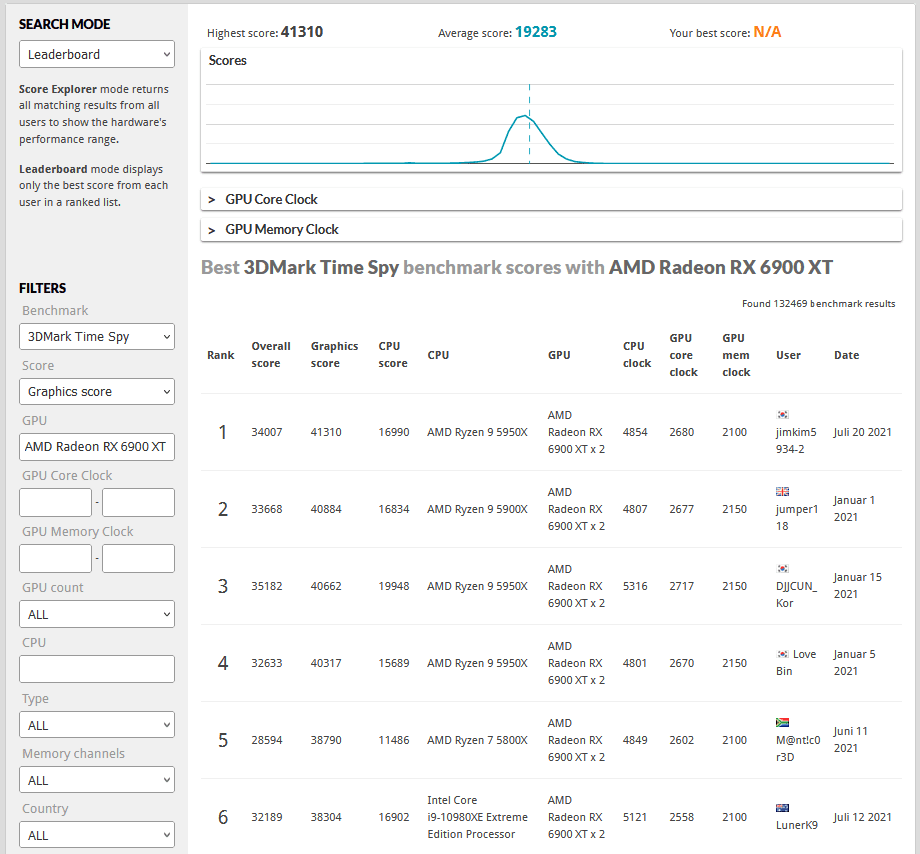920x854 pixels.
Task: Click the CPU filter input field
Action: pyautogui.click(x=97, y=669)
